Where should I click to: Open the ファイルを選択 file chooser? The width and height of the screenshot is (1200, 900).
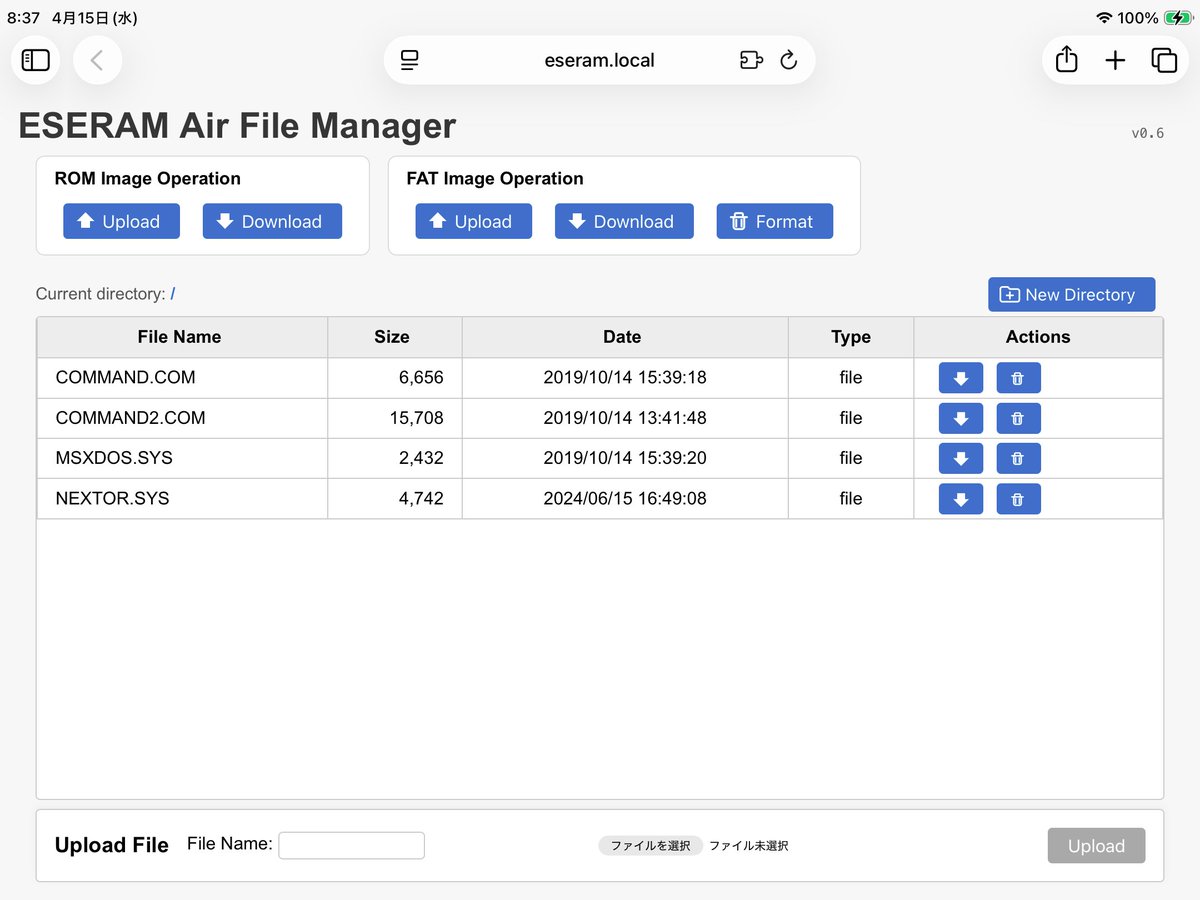(x=650, y=845)
